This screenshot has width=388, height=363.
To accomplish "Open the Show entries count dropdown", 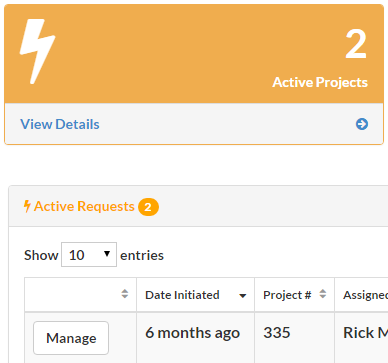I will click(89, 255).
